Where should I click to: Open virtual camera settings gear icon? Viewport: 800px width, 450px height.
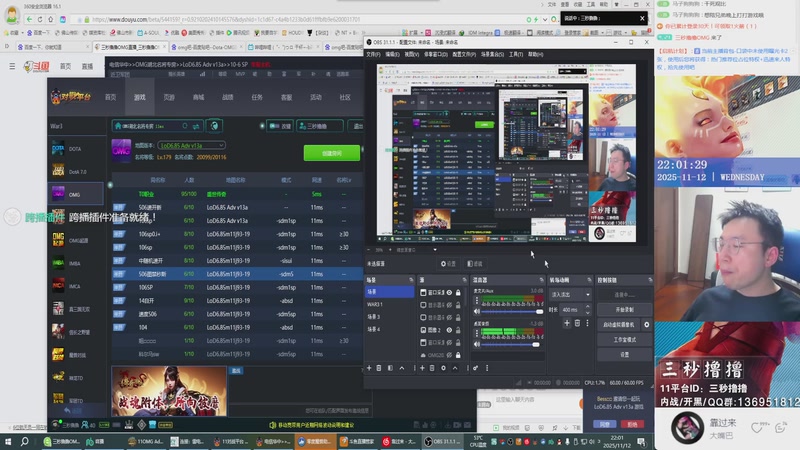click(646, 324)
